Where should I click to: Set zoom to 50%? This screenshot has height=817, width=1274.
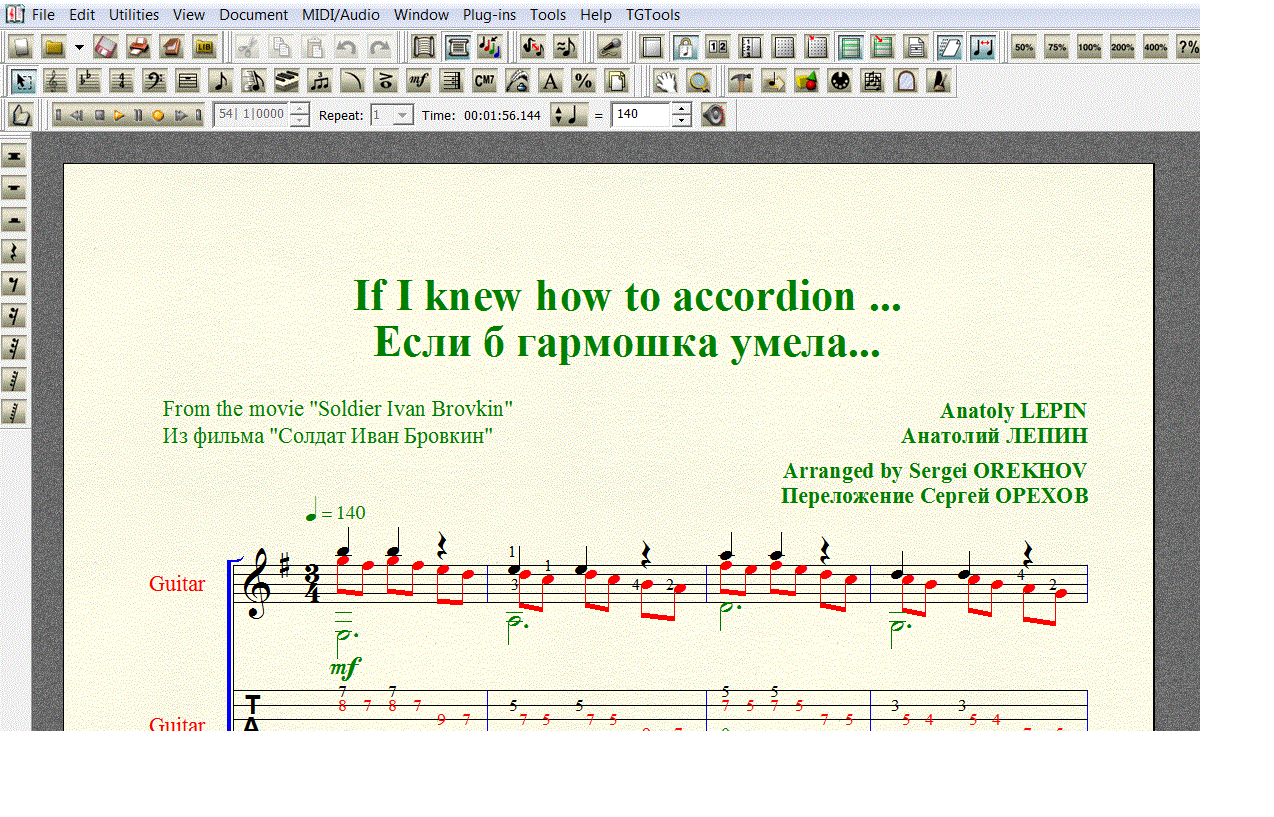pos(1023,47)
